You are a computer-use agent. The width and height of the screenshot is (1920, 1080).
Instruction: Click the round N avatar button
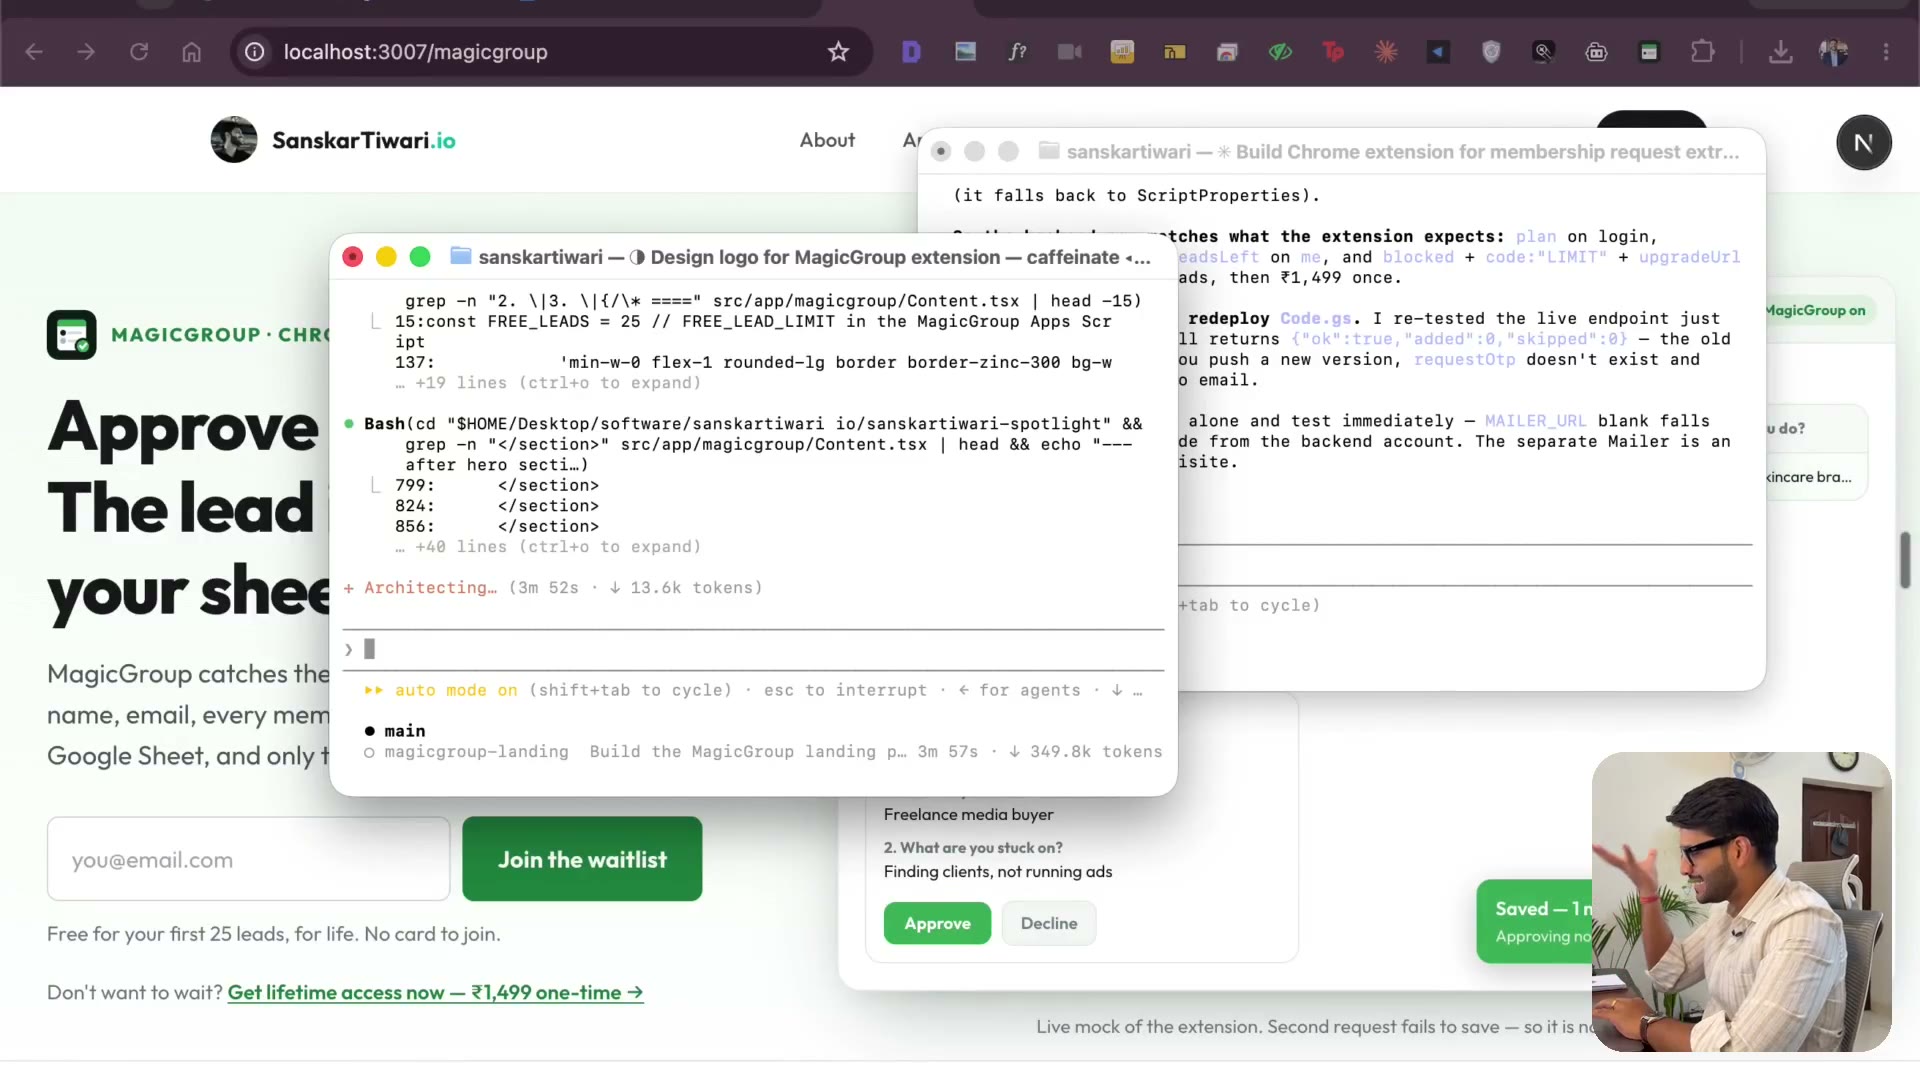point(1863,143)
